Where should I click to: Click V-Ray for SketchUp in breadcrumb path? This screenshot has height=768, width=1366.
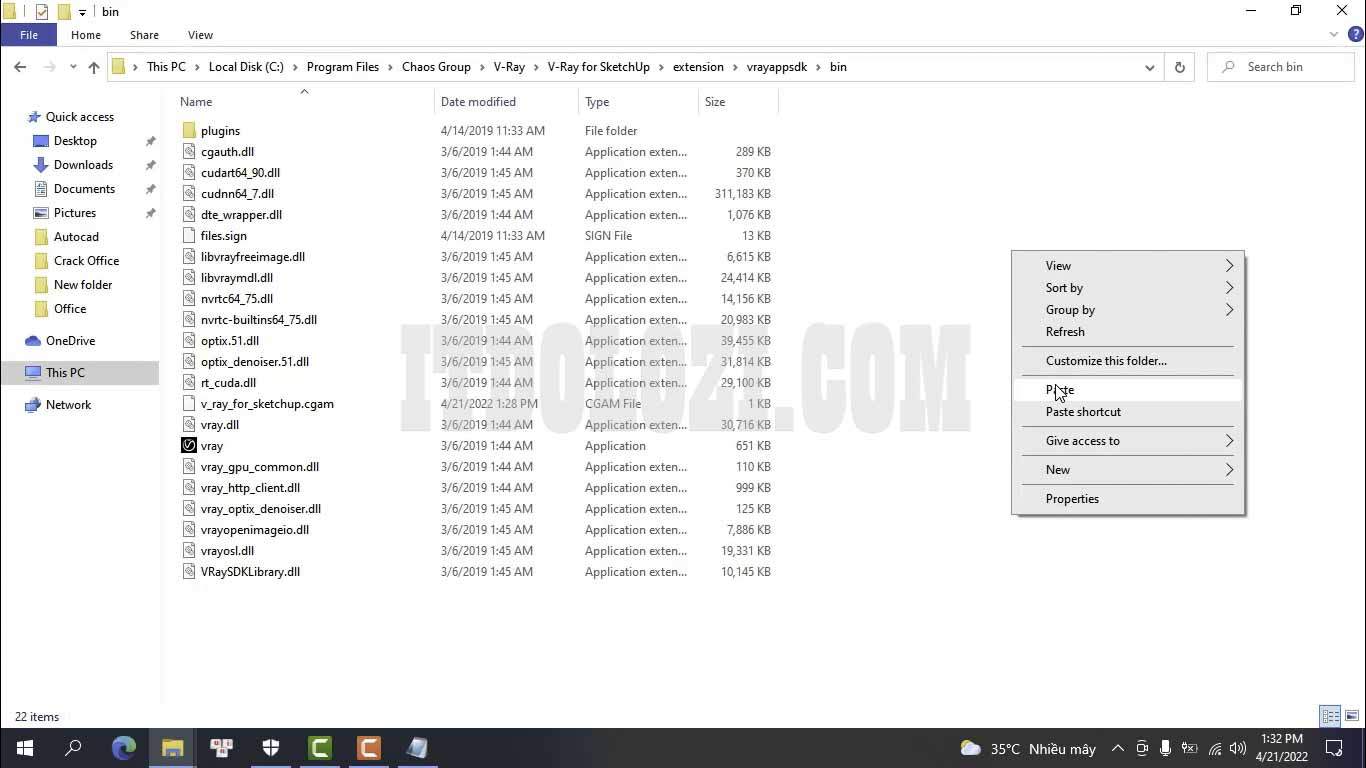[598, 67]
